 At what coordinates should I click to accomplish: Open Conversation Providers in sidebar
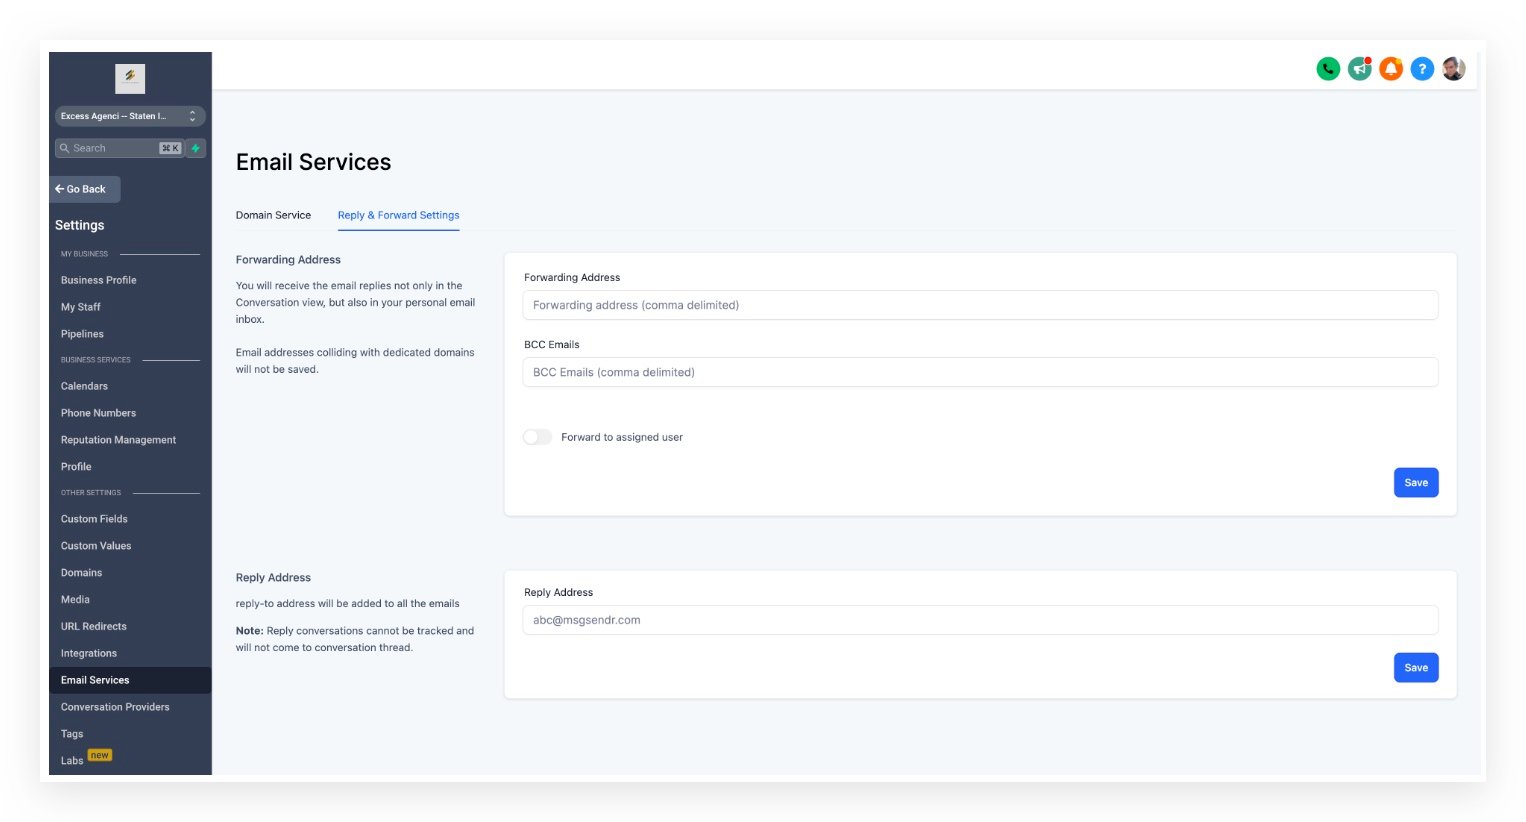pyautogui.click(x=115, y=707)
